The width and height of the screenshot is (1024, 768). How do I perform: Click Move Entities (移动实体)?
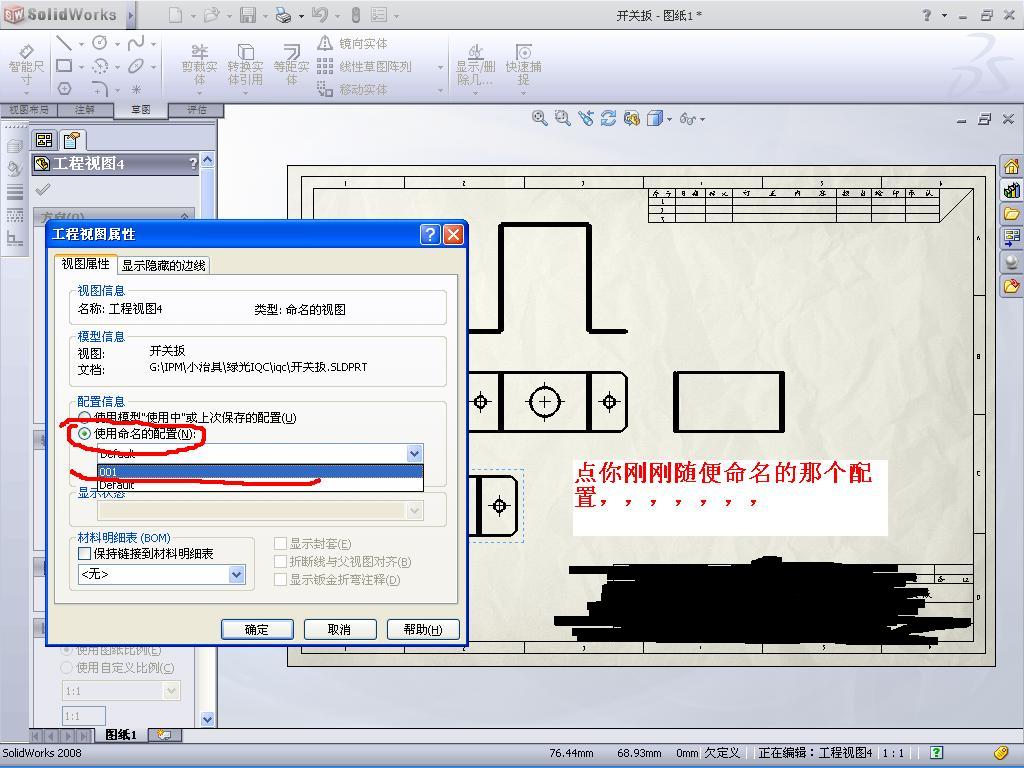tap(353, 89)
